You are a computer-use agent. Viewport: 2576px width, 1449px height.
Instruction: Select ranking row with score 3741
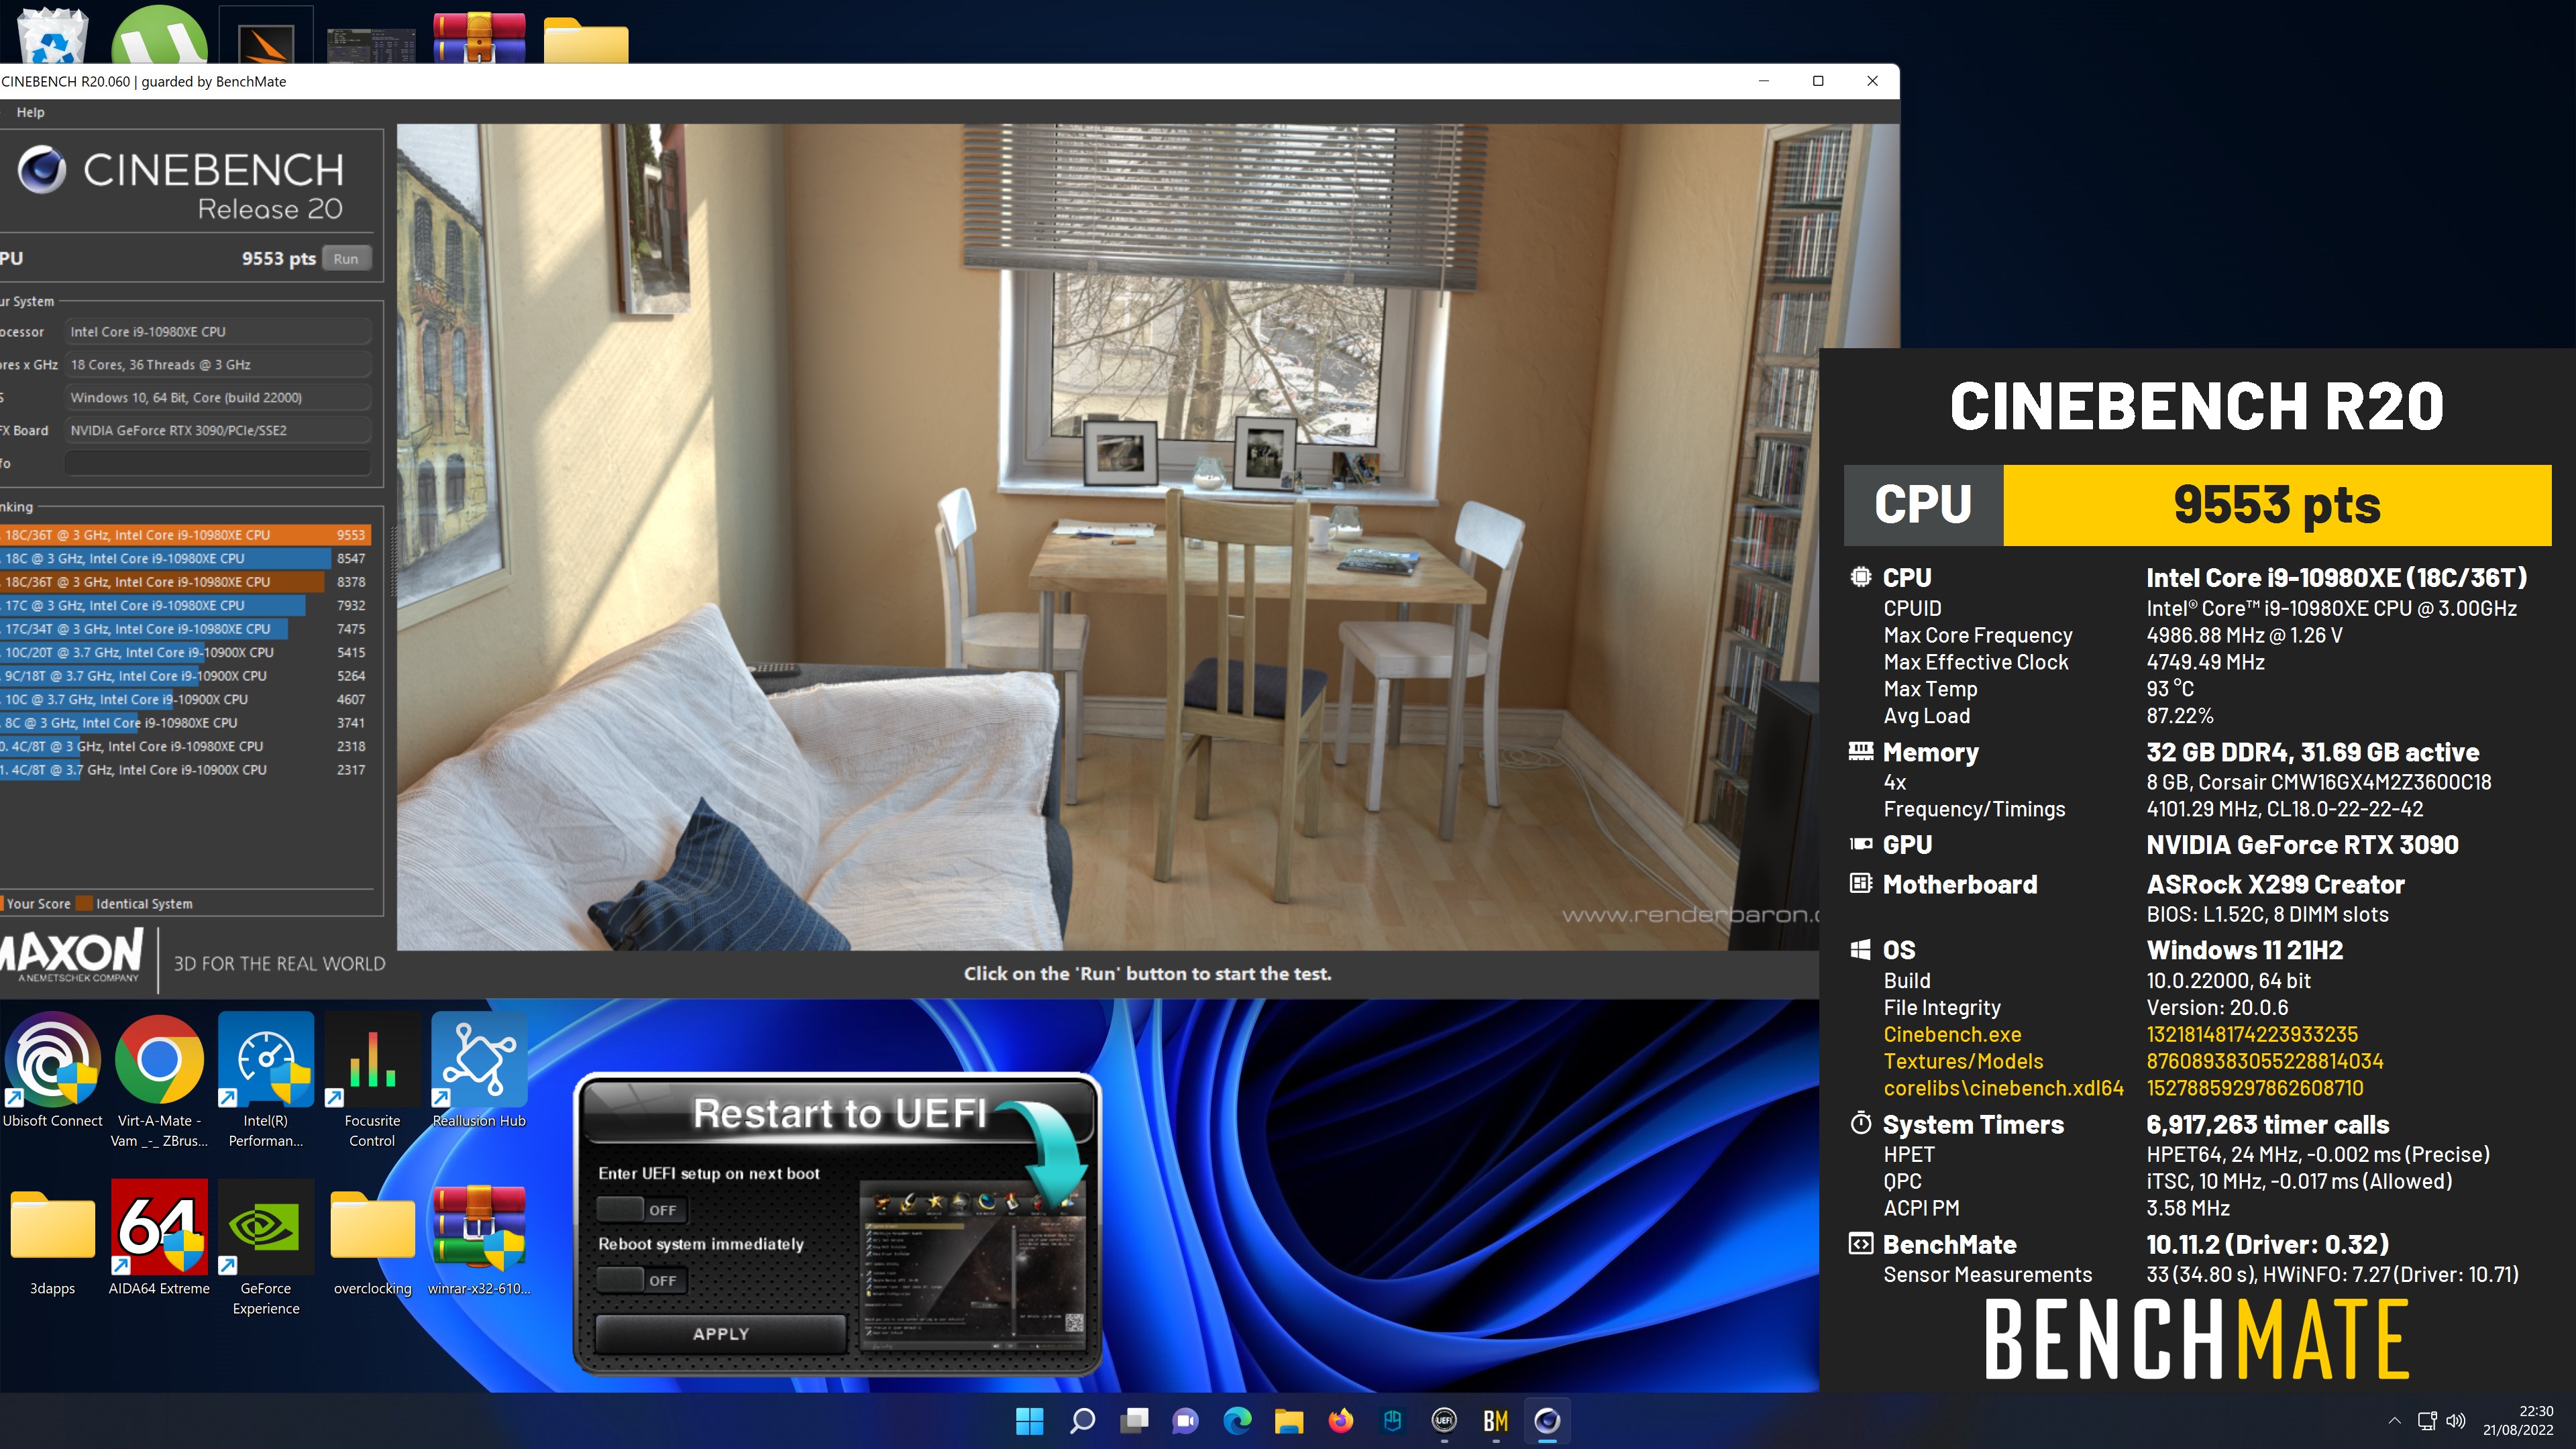(185, 723)
